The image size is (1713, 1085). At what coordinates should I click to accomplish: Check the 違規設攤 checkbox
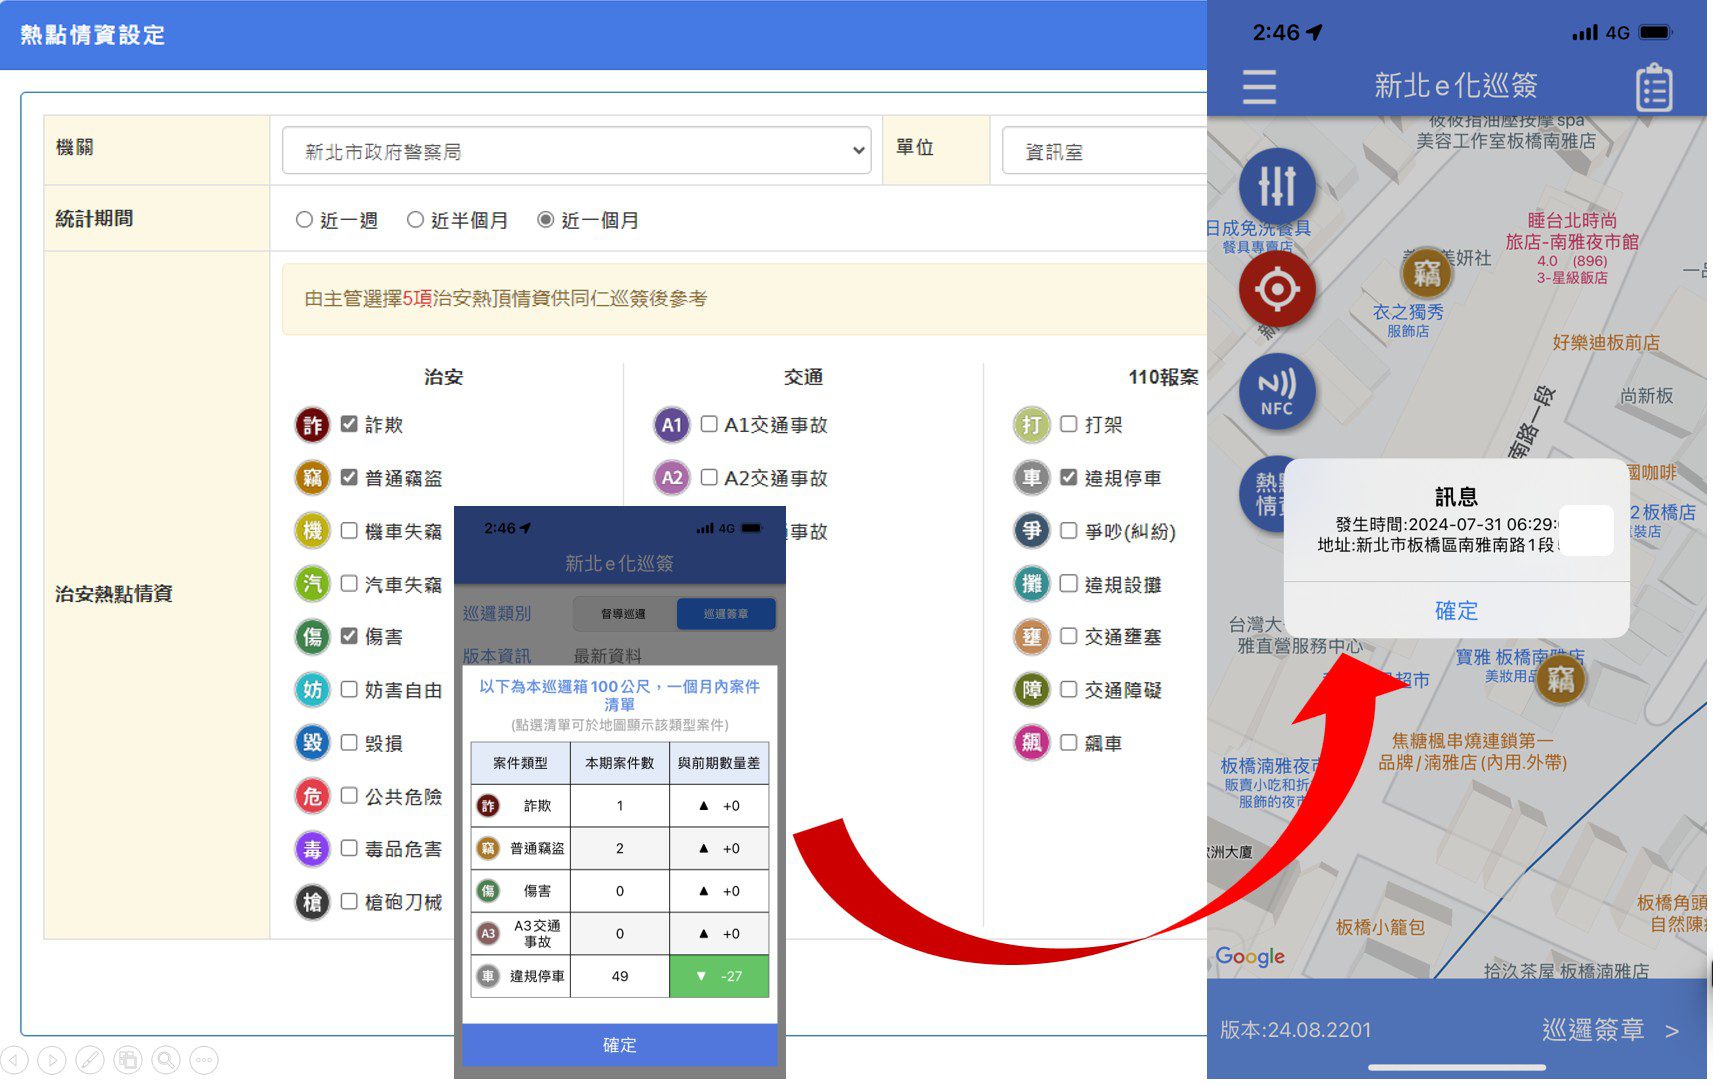pos(1069,583)
